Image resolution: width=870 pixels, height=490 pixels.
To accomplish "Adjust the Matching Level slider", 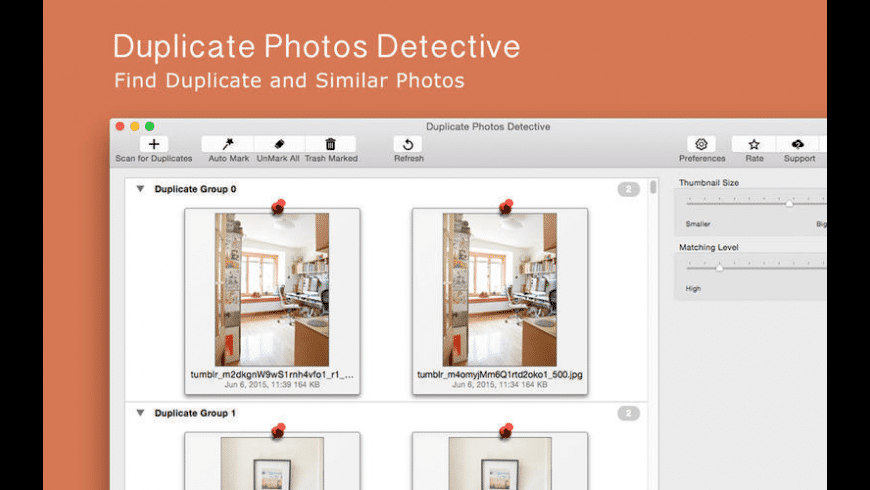I will click(720, 267).
